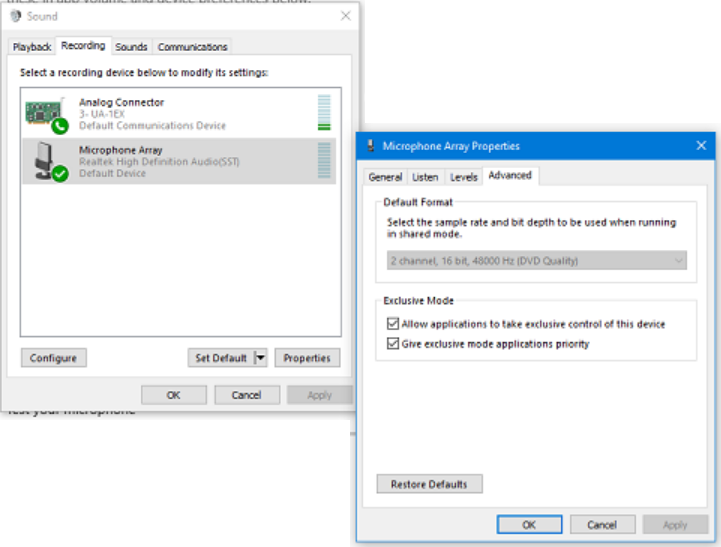The height and width of the screenshot is (547, 721).
Task: Toggle Give exclusive mode applications priority
Action: (x=392, y=343)
